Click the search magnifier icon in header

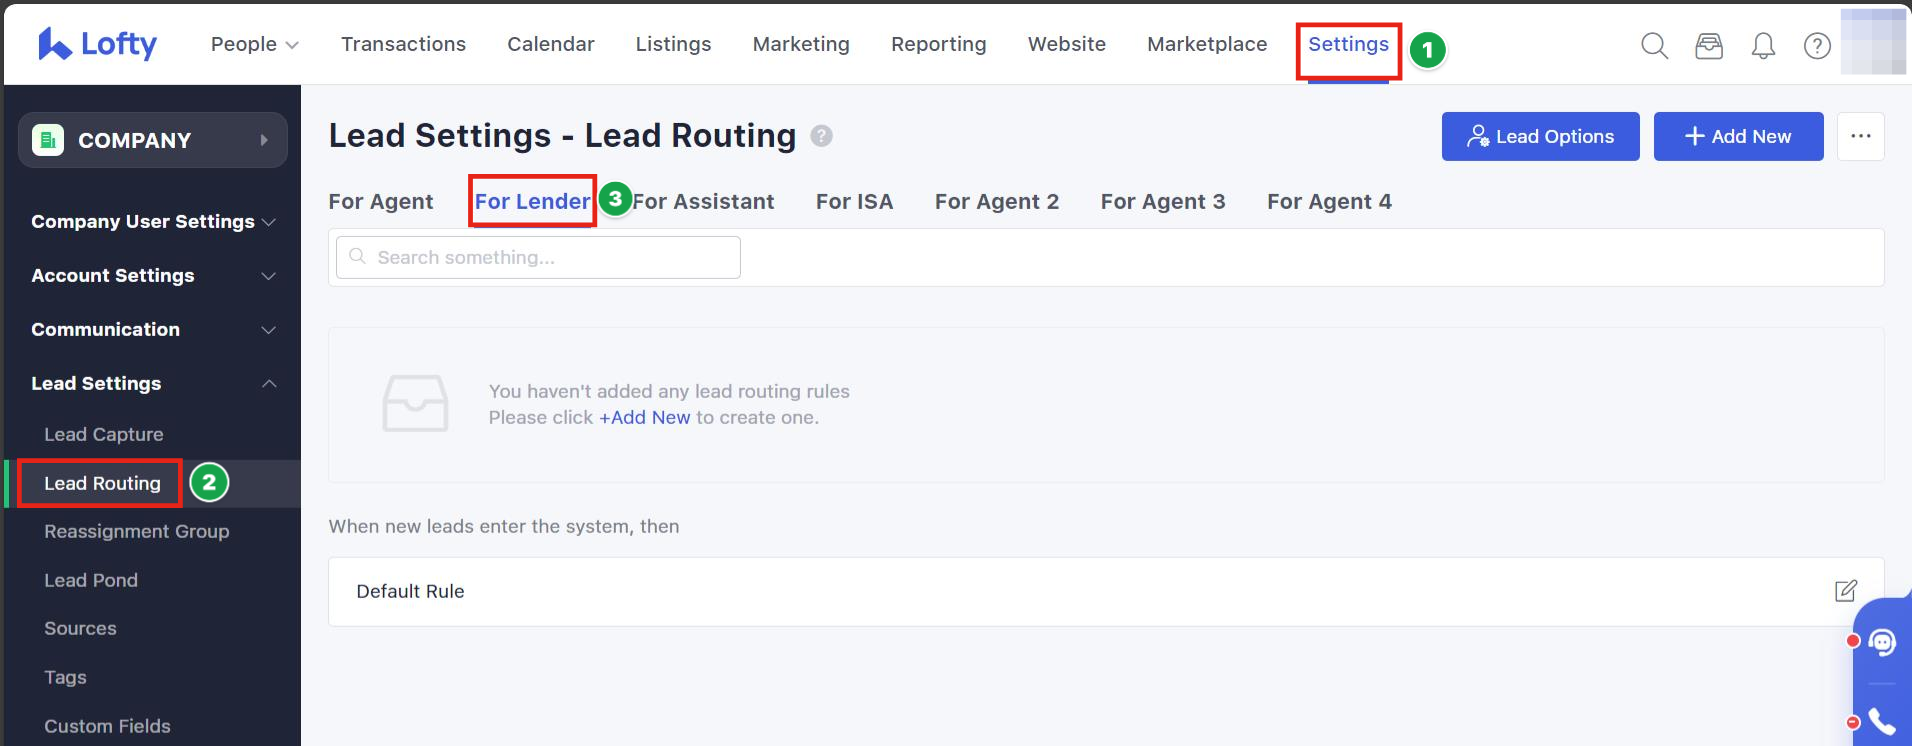click(x=1654, y=46)
